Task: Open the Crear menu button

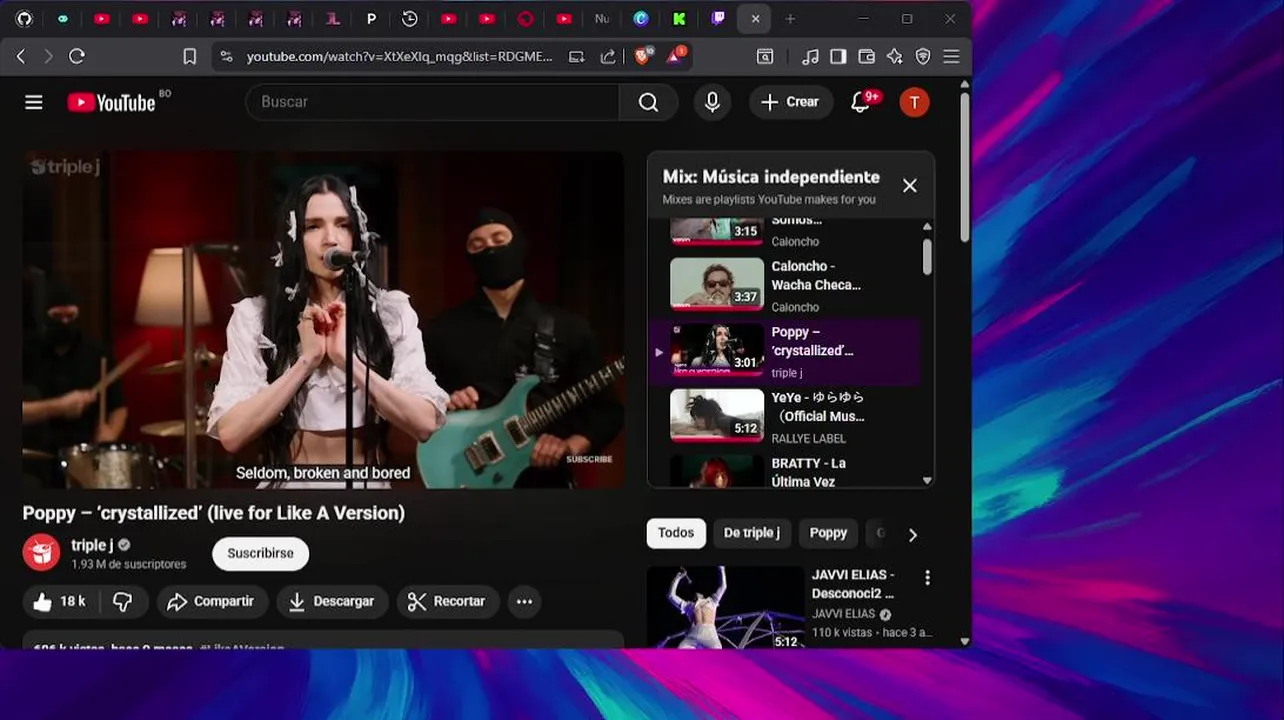Action: click(790, 102)
